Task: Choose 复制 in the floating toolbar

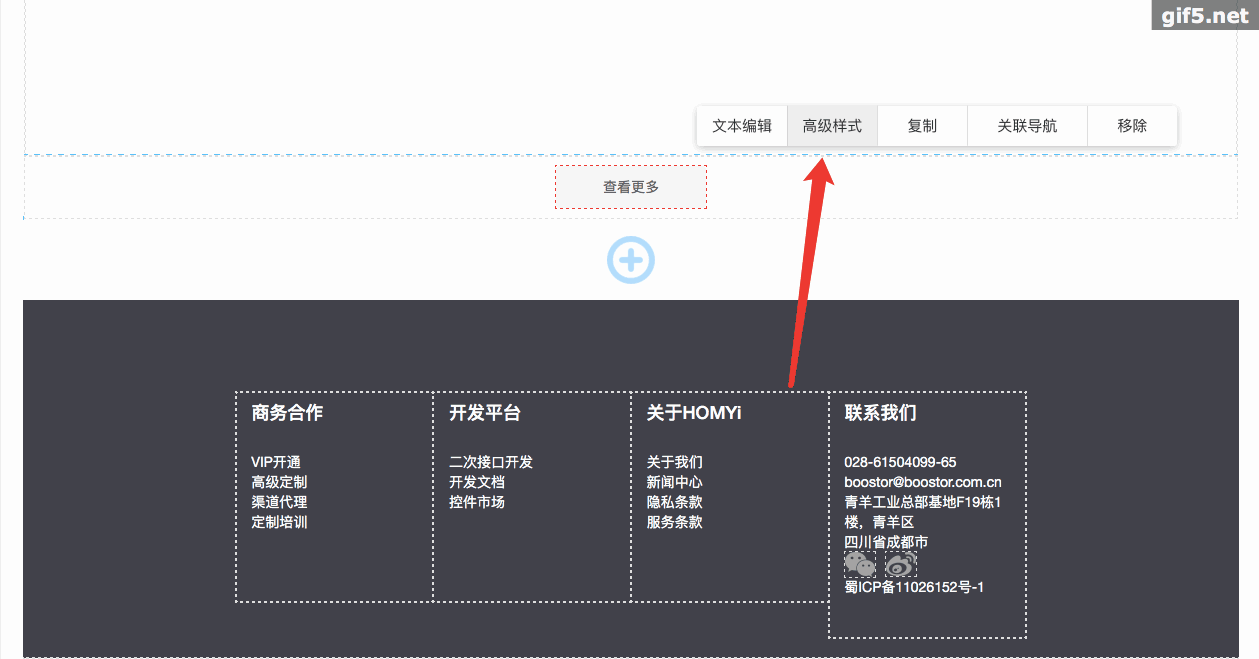Action: [x=922, y=126]
